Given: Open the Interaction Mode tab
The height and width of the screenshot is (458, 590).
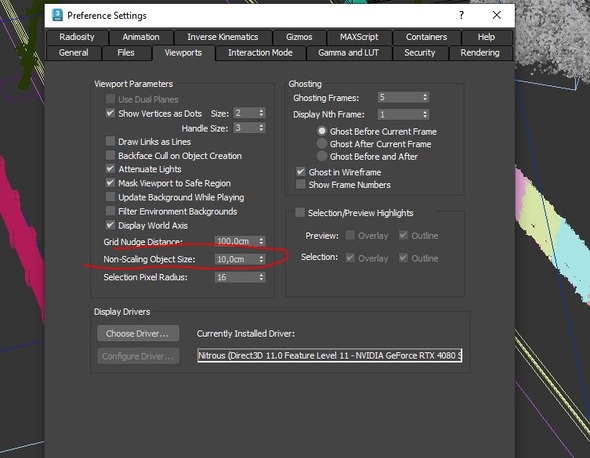Looking at the screenshot, I should (260, 53).
